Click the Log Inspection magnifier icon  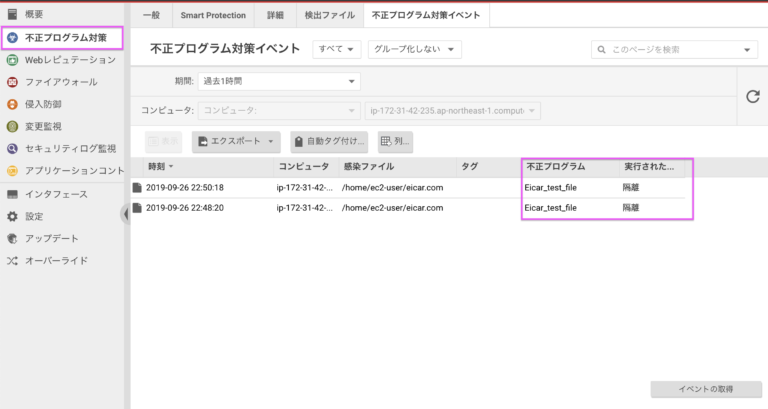(12, 148)
